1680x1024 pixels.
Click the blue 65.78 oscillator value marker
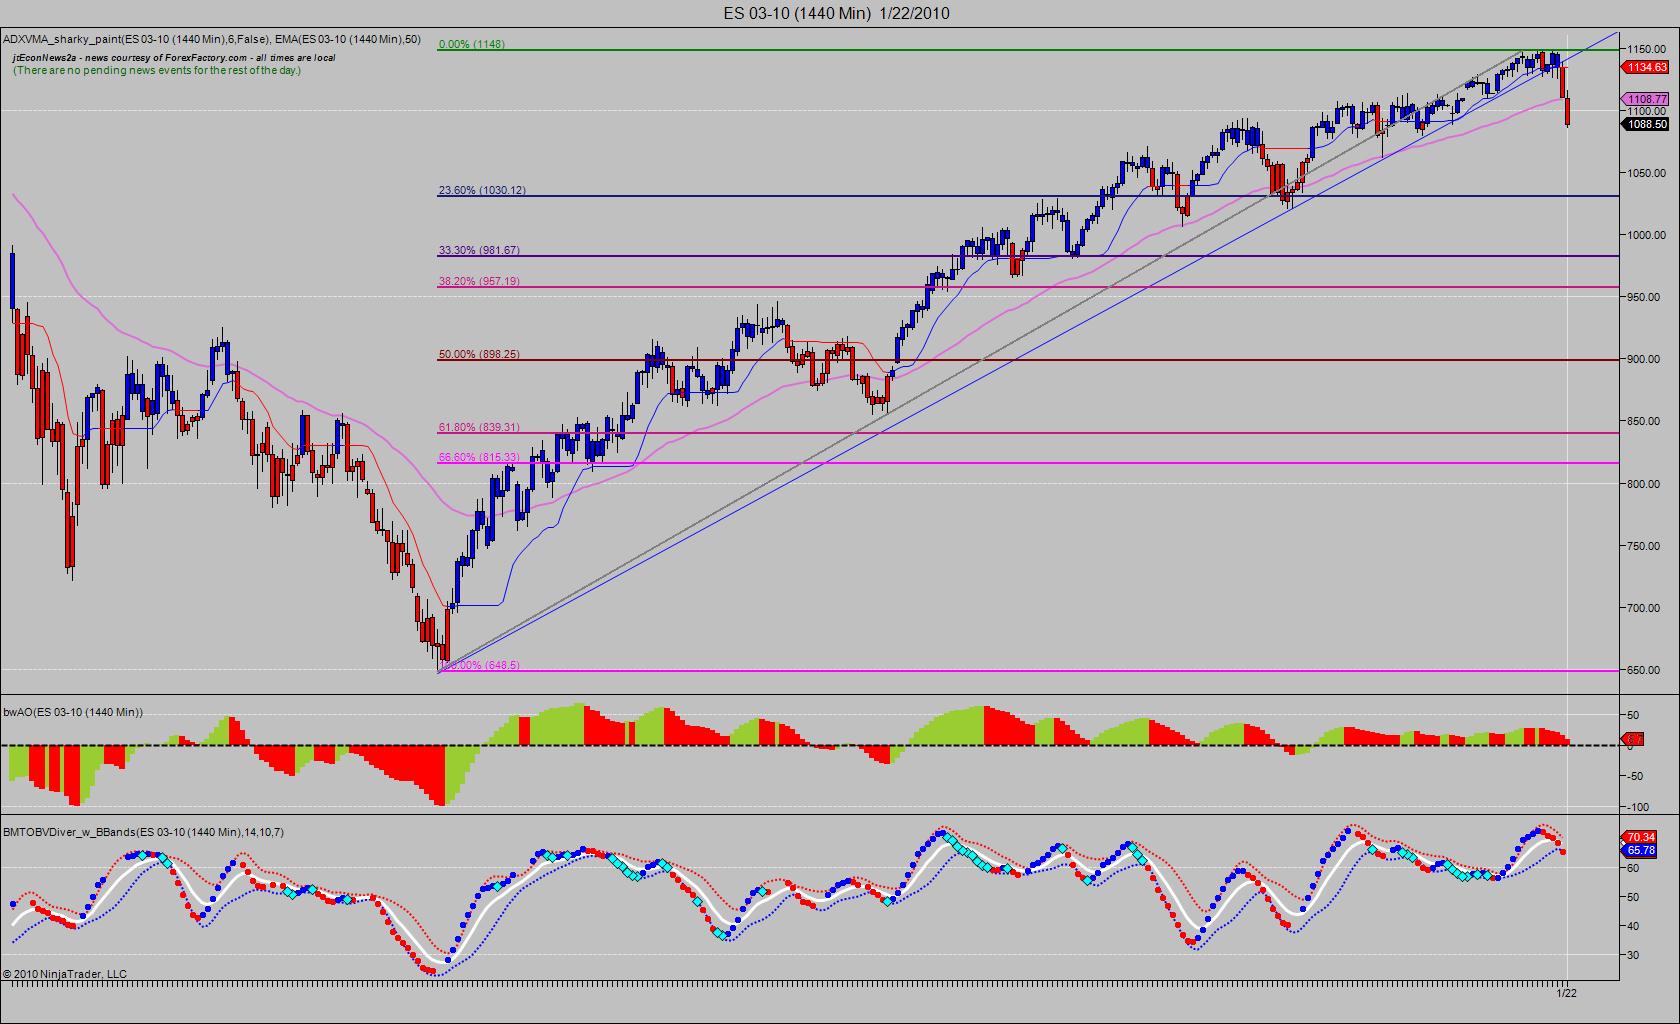1642,850
